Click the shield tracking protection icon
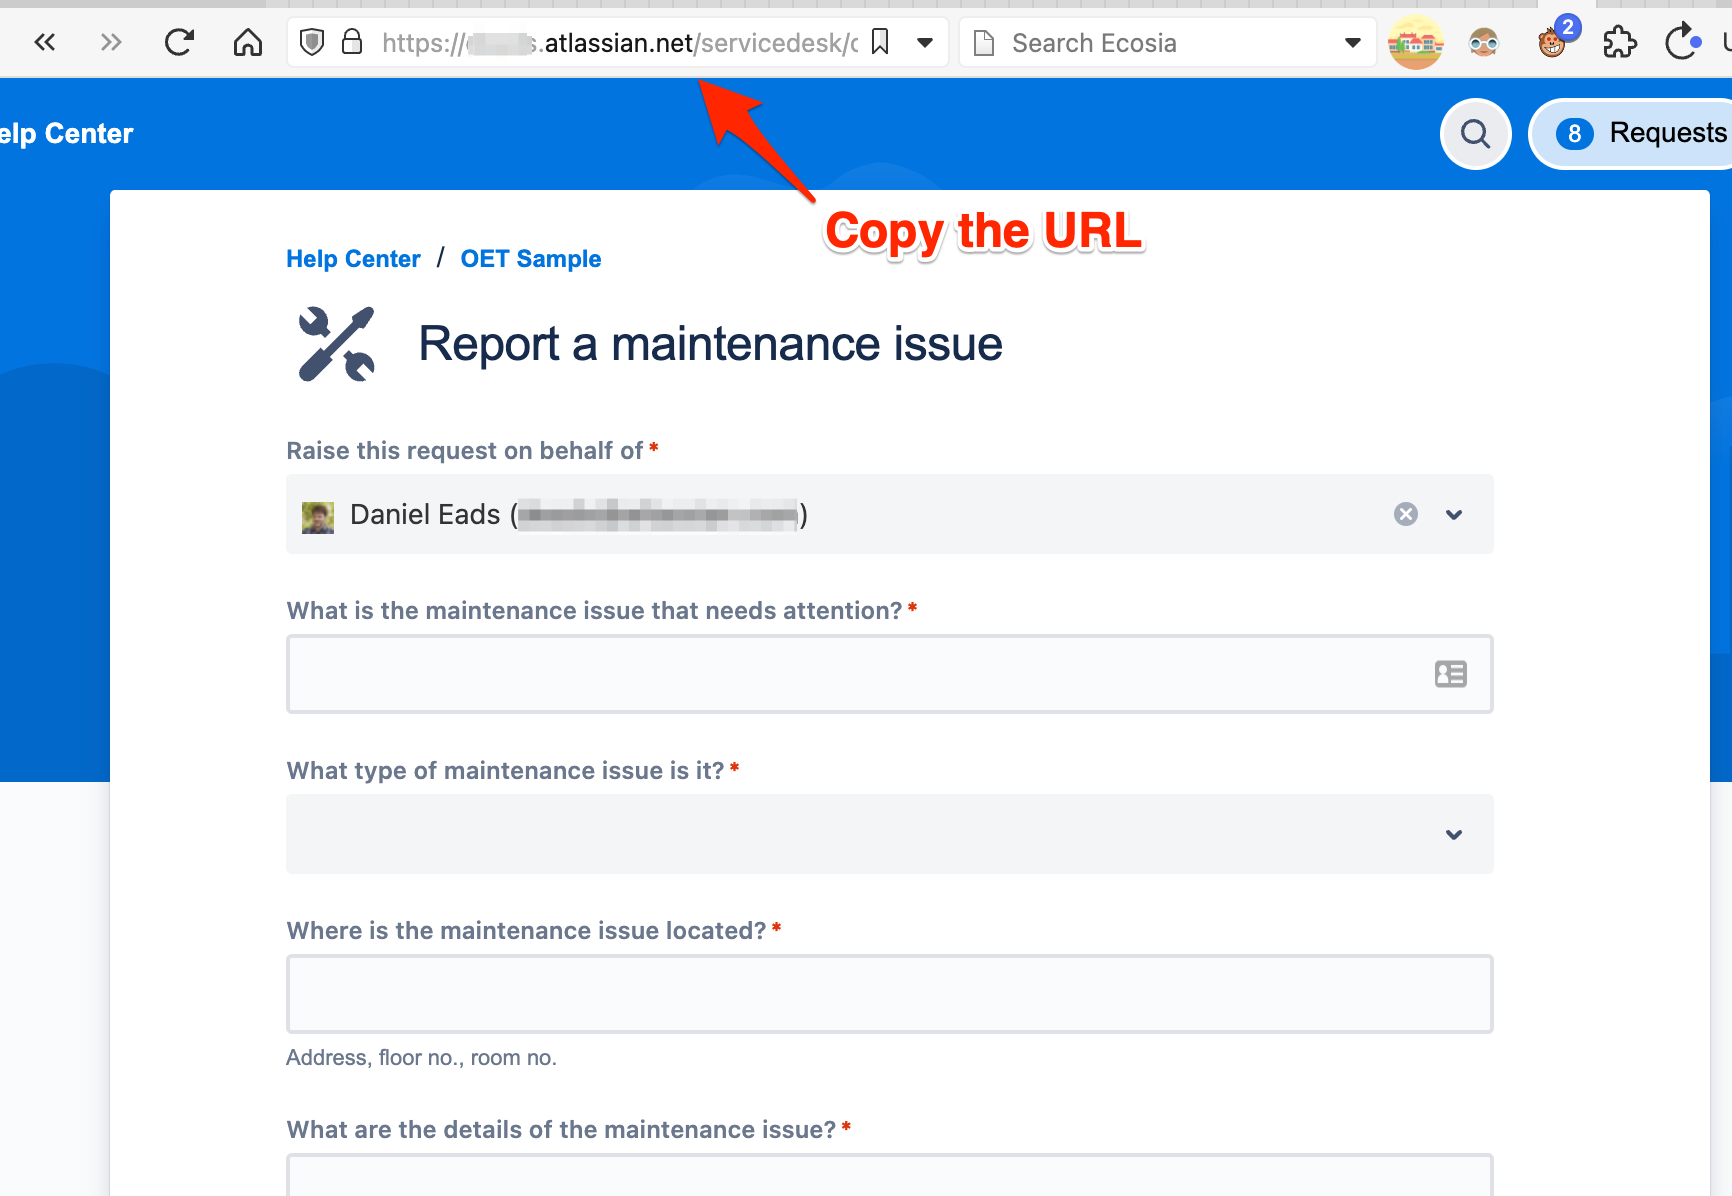This screenshot has width=1732, height=1196. click(312, 42)
